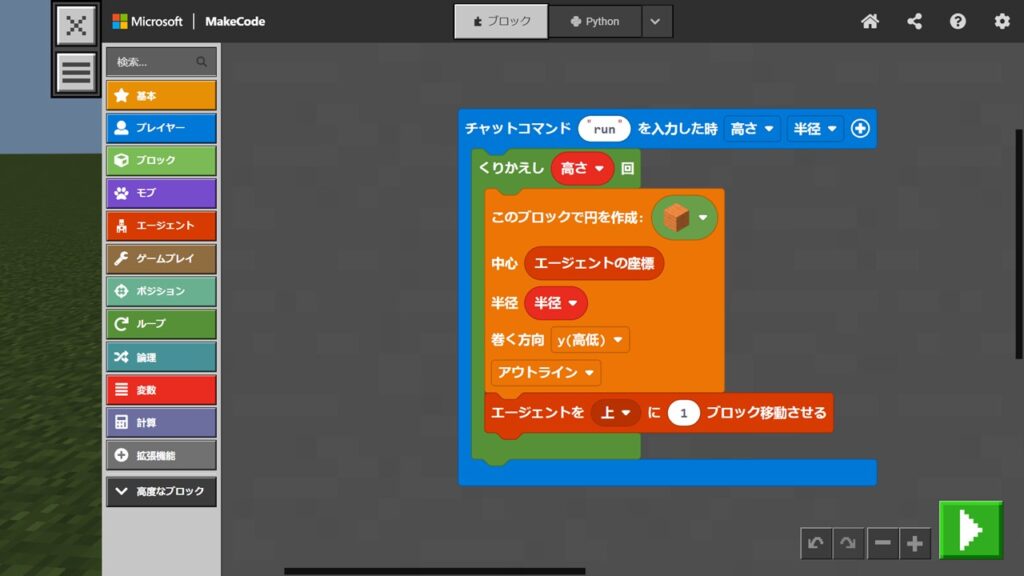Viewport: 1024px width, 576px height.
Task: Switch to the Python editor view
Action: [x=594, y=21]
